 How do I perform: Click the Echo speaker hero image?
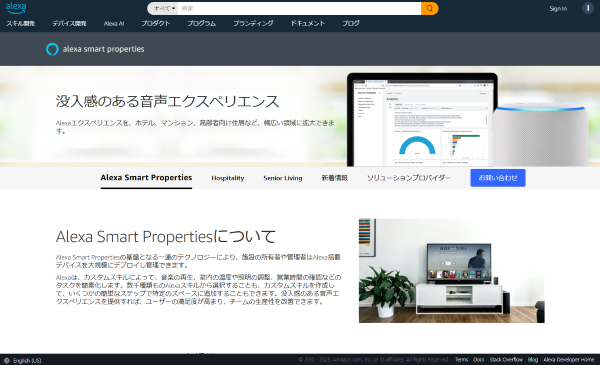(540, 134)
